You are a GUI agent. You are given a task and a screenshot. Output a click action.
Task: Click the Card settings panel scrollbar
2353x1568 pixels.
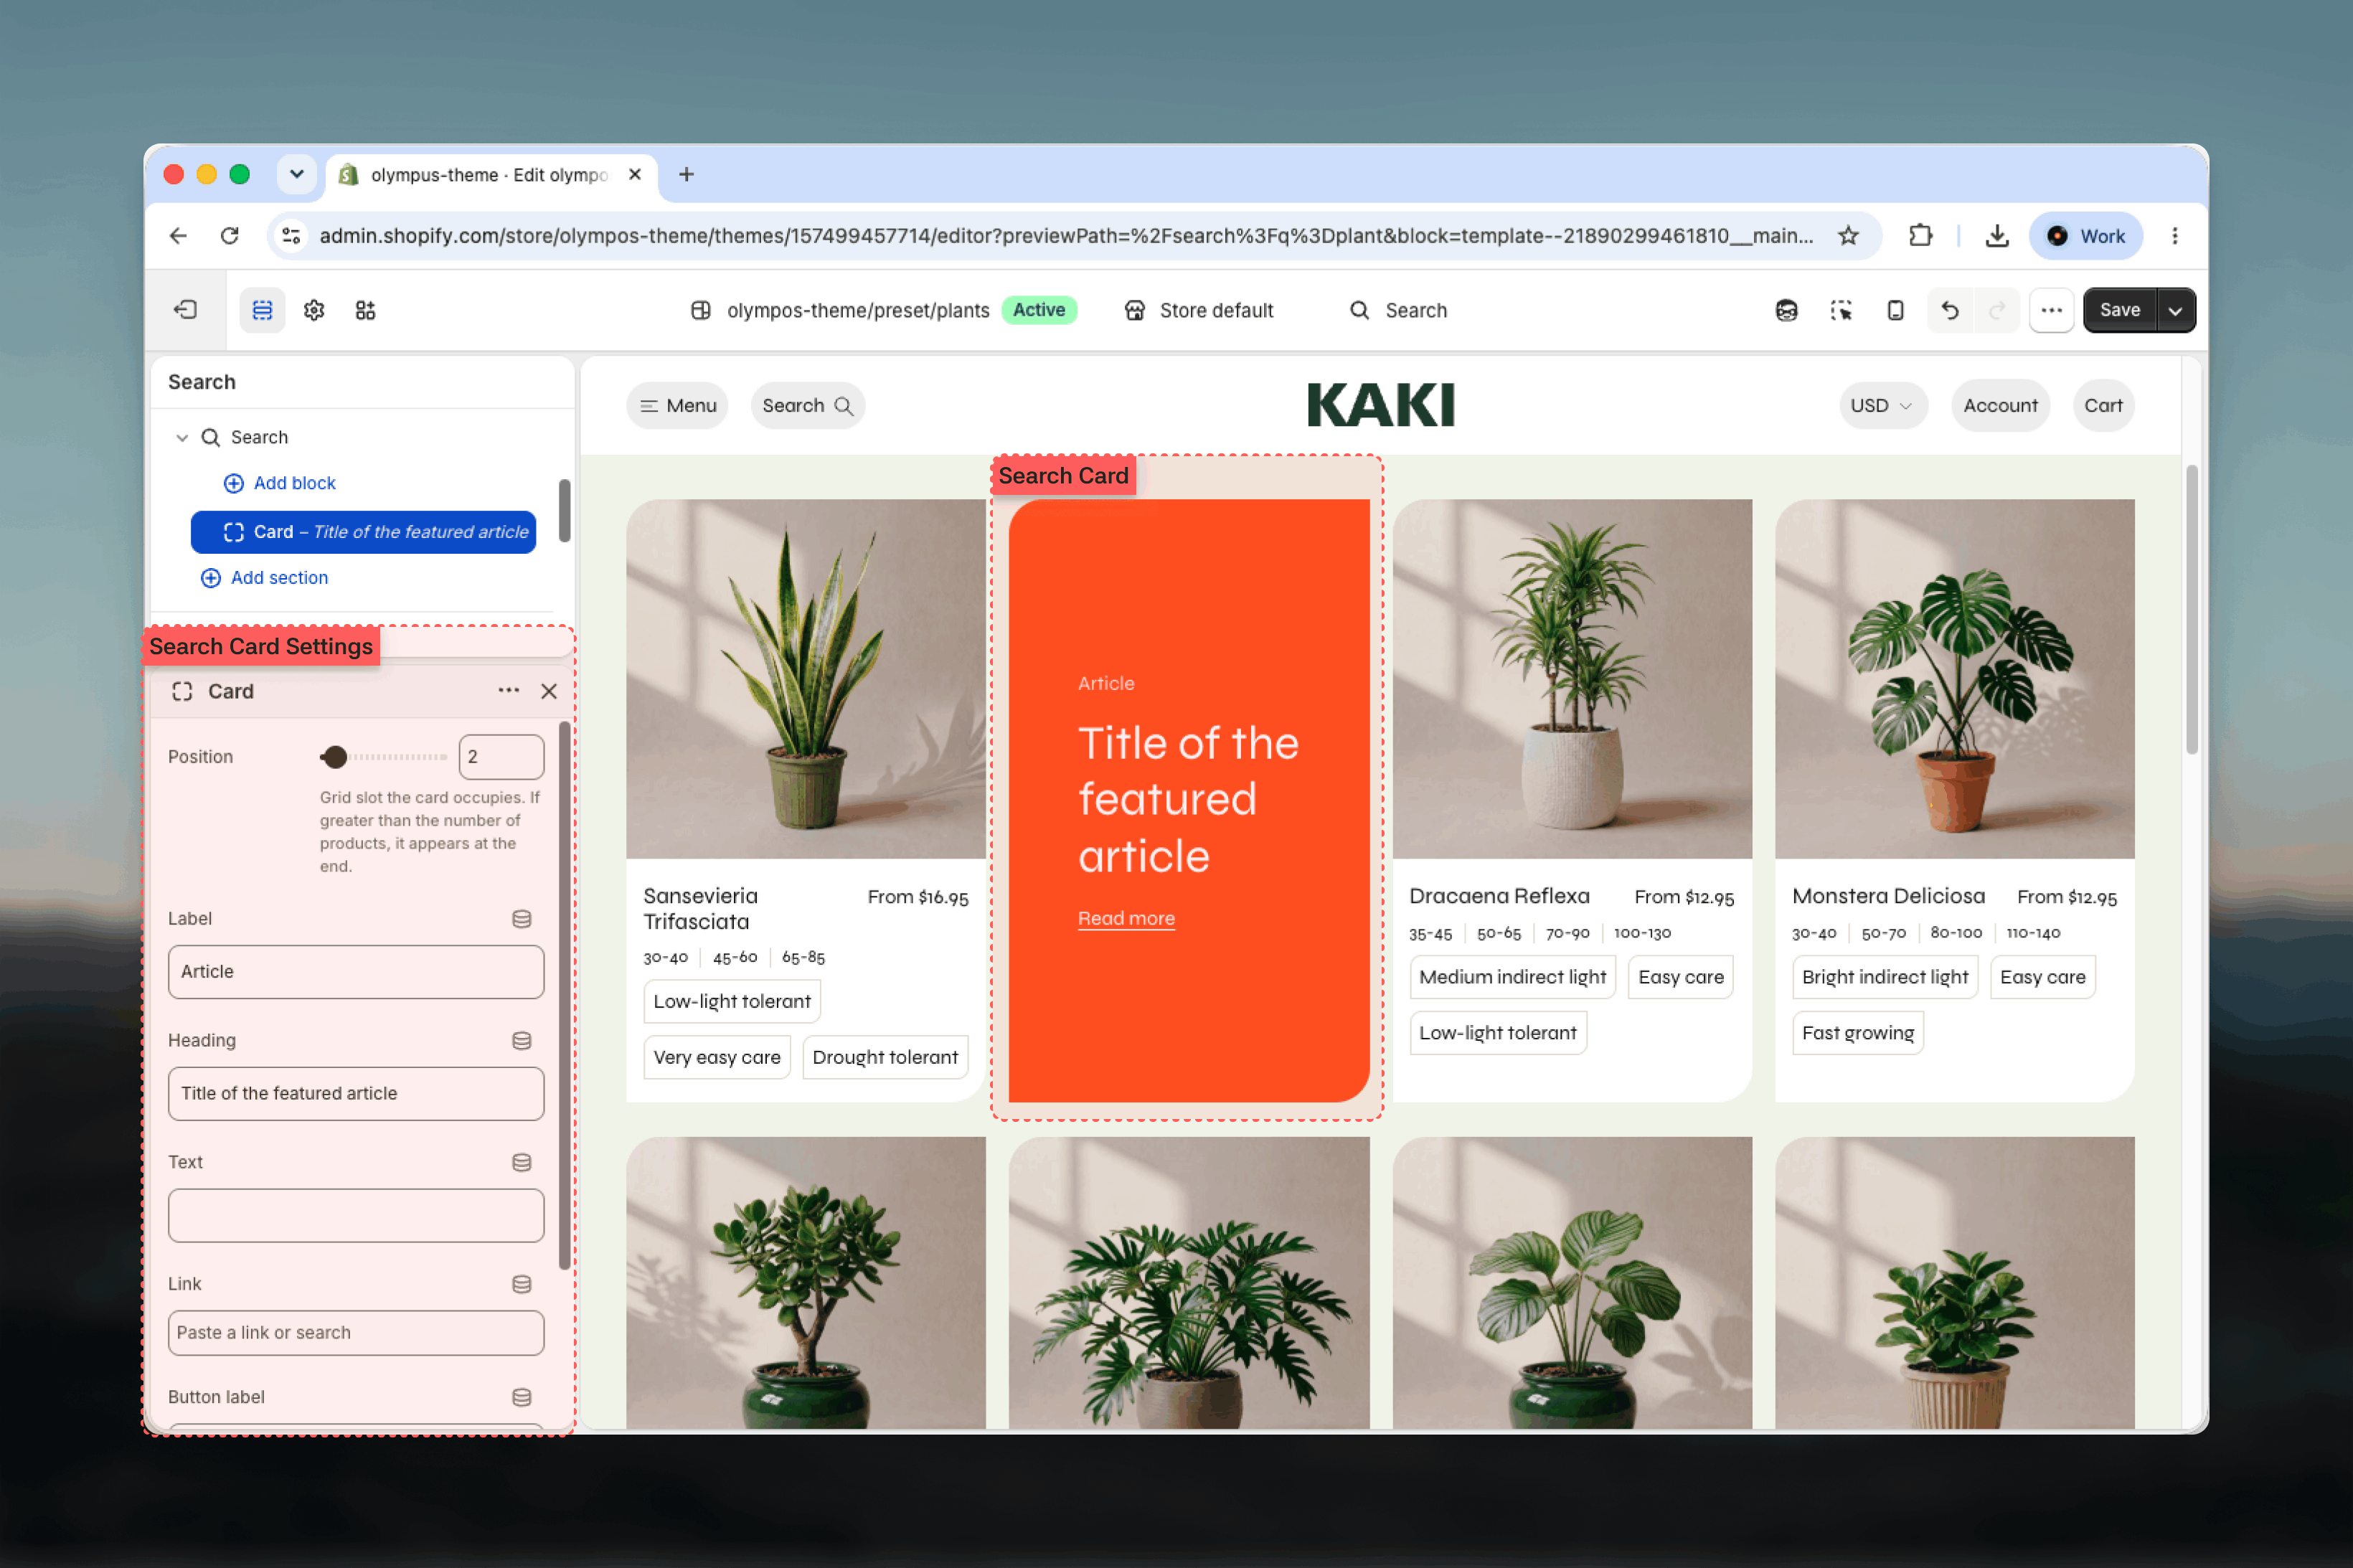tap(564, 995)
